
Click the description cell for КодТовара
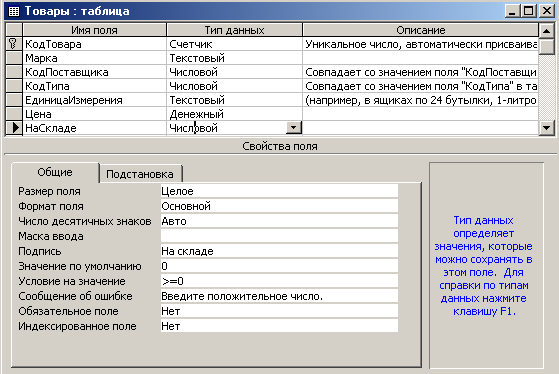click(x=421, y=44)
